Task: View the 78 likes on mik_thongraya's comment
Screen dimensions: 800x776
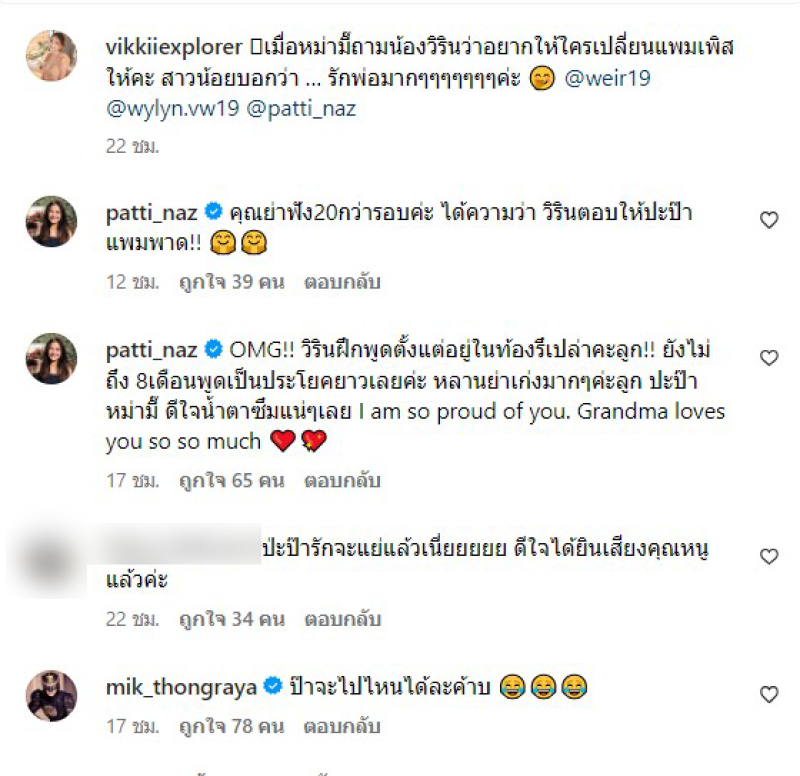Action: pyautogui.click(x=232, y=726)
